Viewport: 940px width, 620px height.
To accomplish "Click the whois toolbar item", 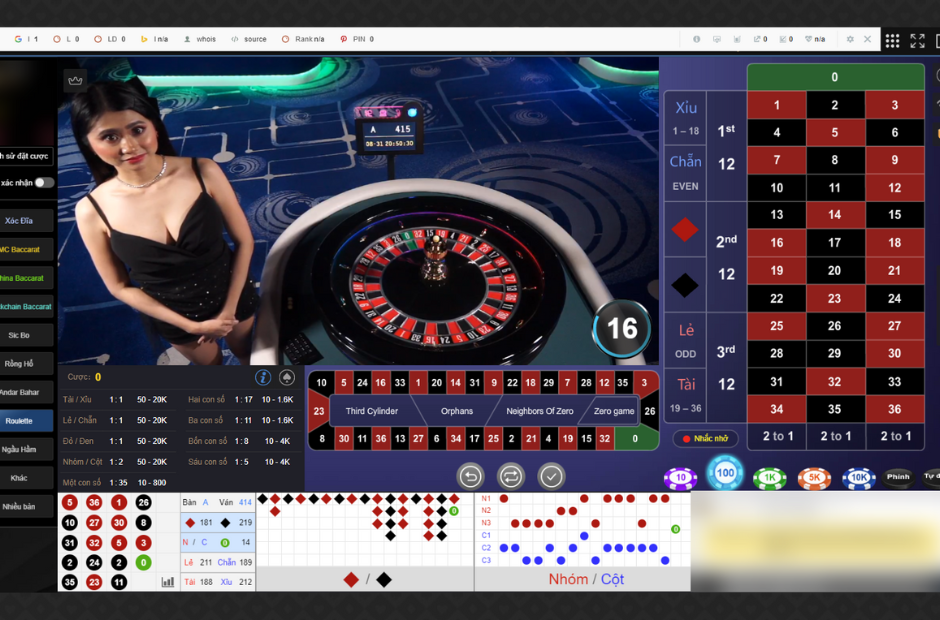I will tap(200, 39).
